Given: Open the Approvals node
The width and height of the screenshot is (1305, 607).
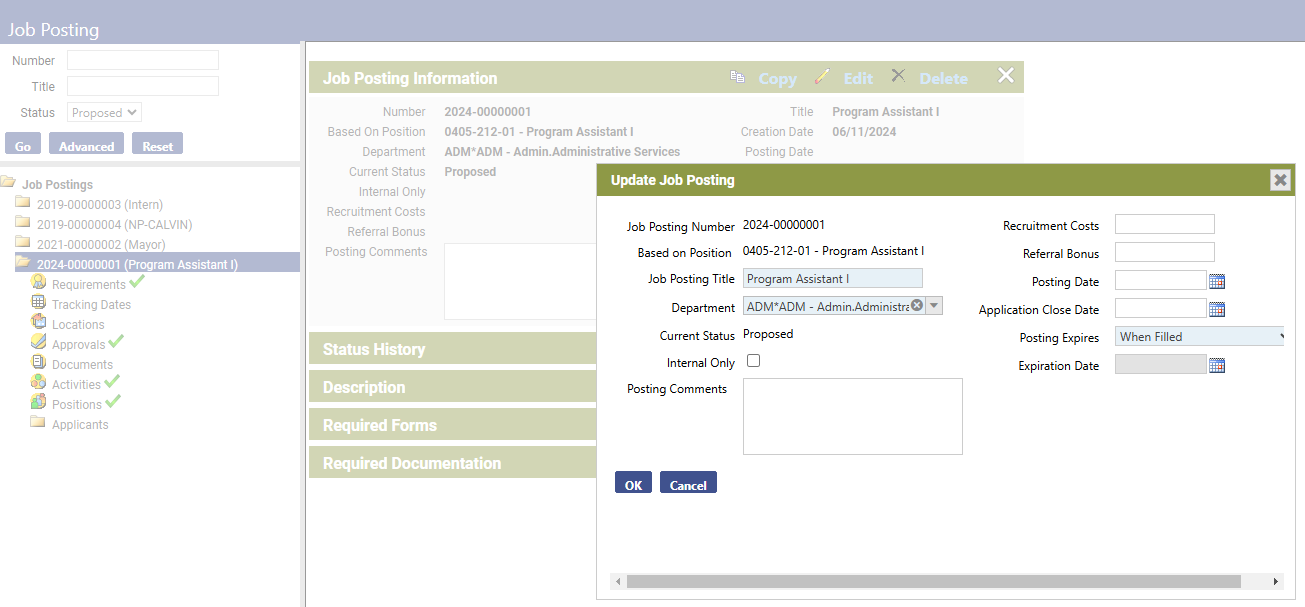Looking at the screenshot, I should click(x=78, y=345).
